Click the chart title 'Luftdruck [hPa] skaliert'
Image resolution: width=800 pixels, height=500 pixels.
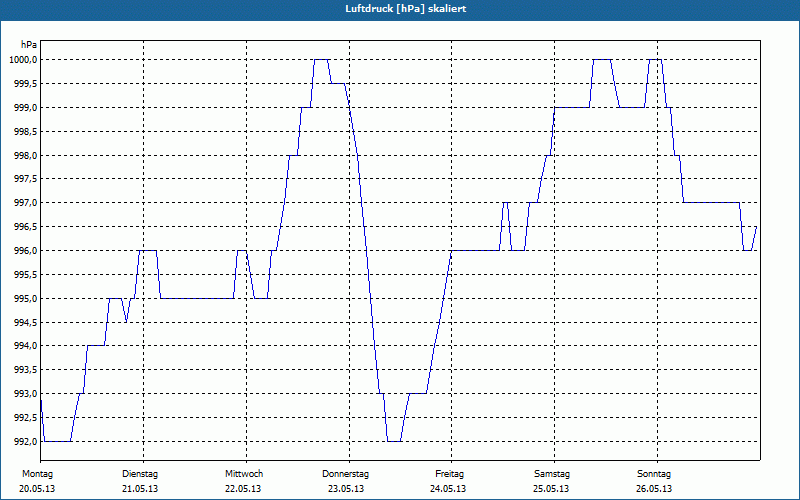(x=406, y=9)
